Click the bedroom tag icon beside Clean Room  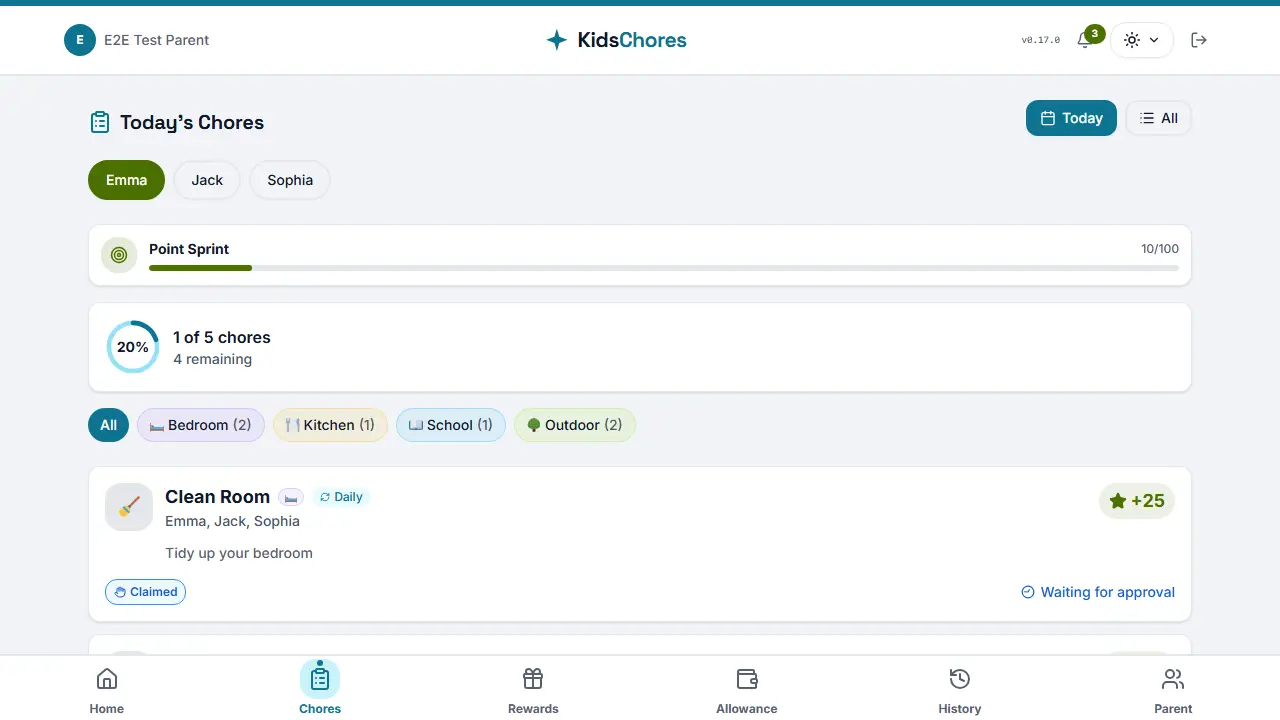pyautogui.click(x=291, y=497)
